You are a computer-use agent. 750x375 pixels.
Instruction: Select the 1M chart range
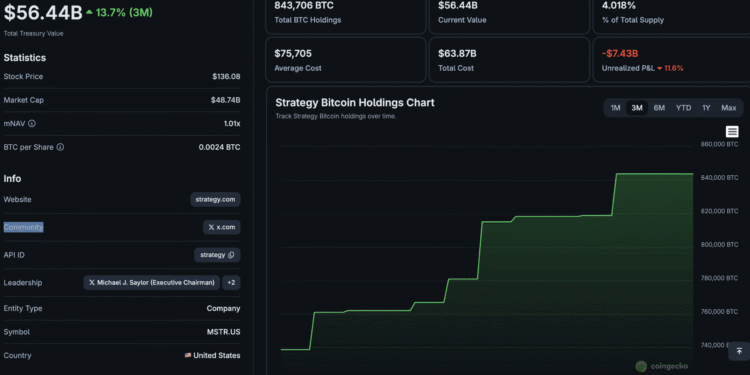tap(615, 108)
